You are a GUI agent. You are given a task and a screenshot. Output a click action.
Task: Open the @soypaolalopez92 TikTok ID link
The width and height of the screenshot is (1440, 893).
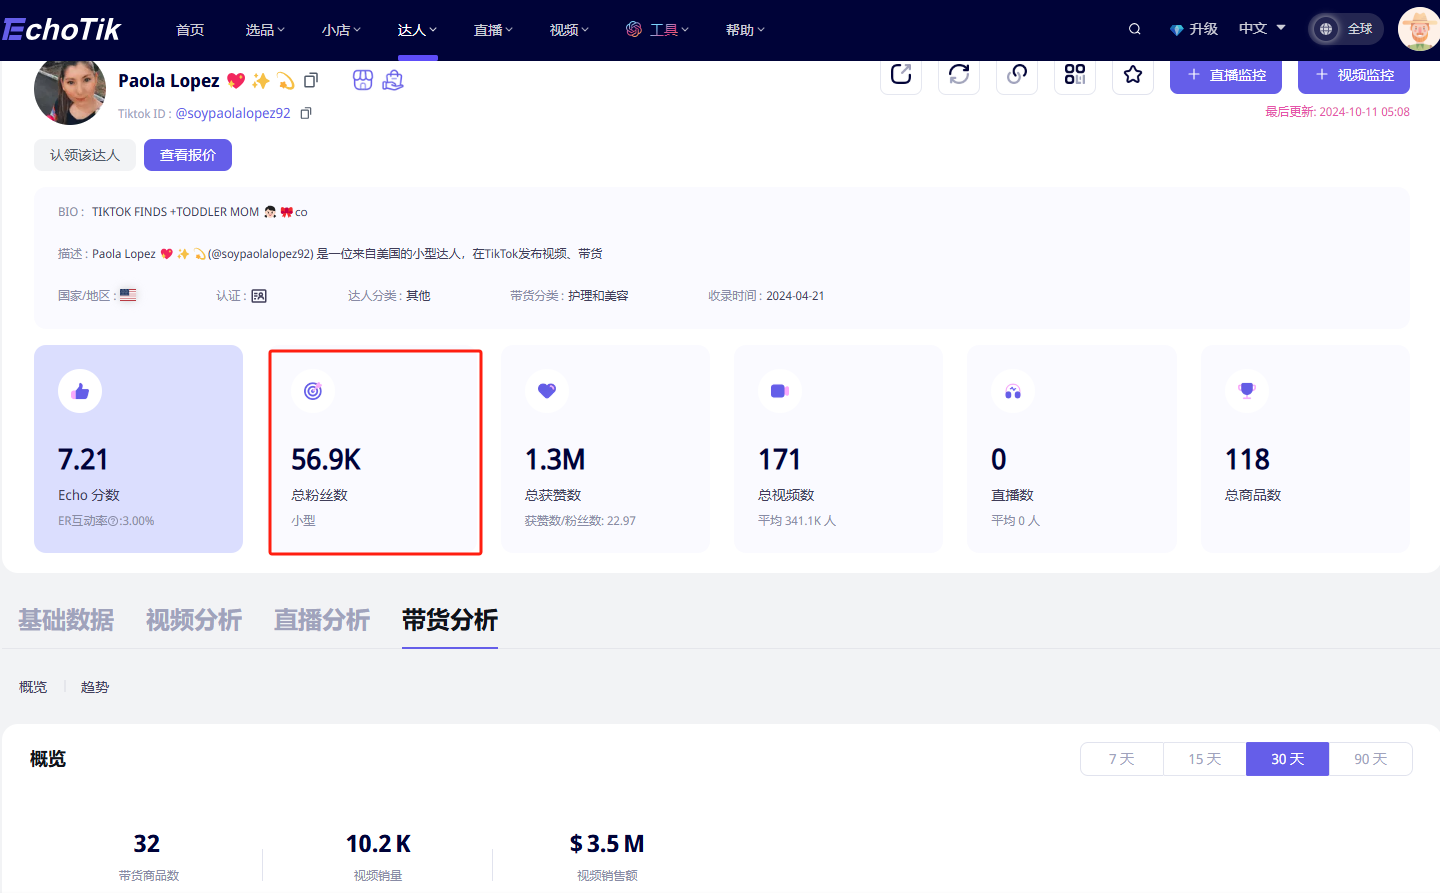(233, 113)
